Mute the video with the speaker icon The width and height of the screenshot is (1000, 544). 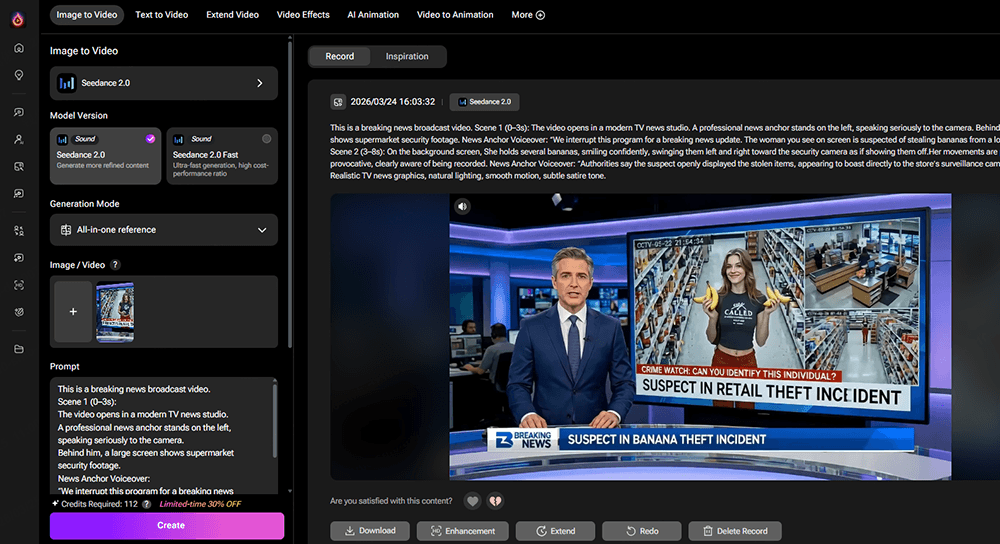462,207
